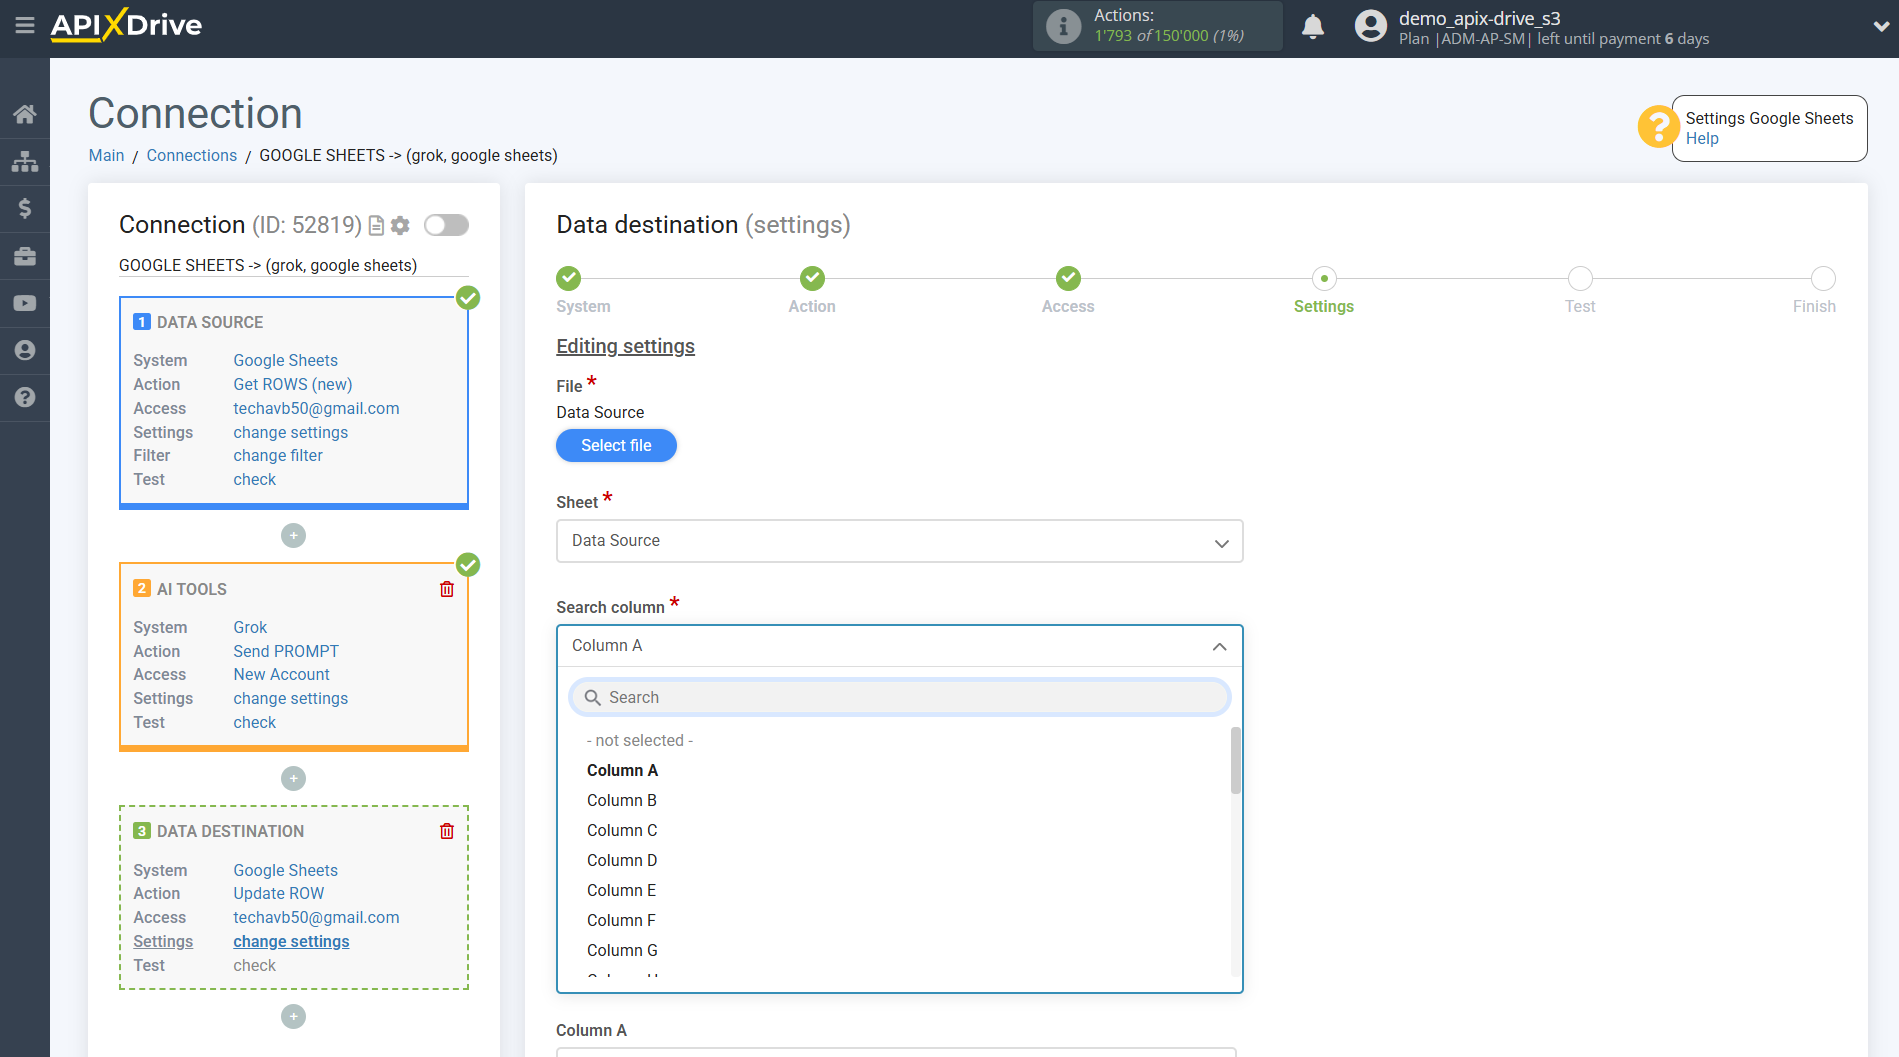Delete the Data Destination block with trash icon
The image size is (1899, 1057).
pos(447,831)
